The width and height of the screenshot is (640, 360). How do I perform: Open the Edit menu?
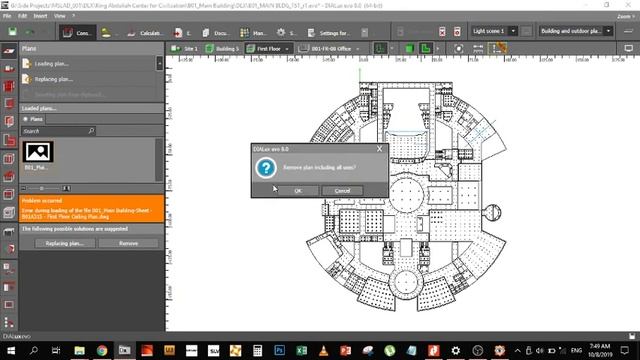[22, 16]
